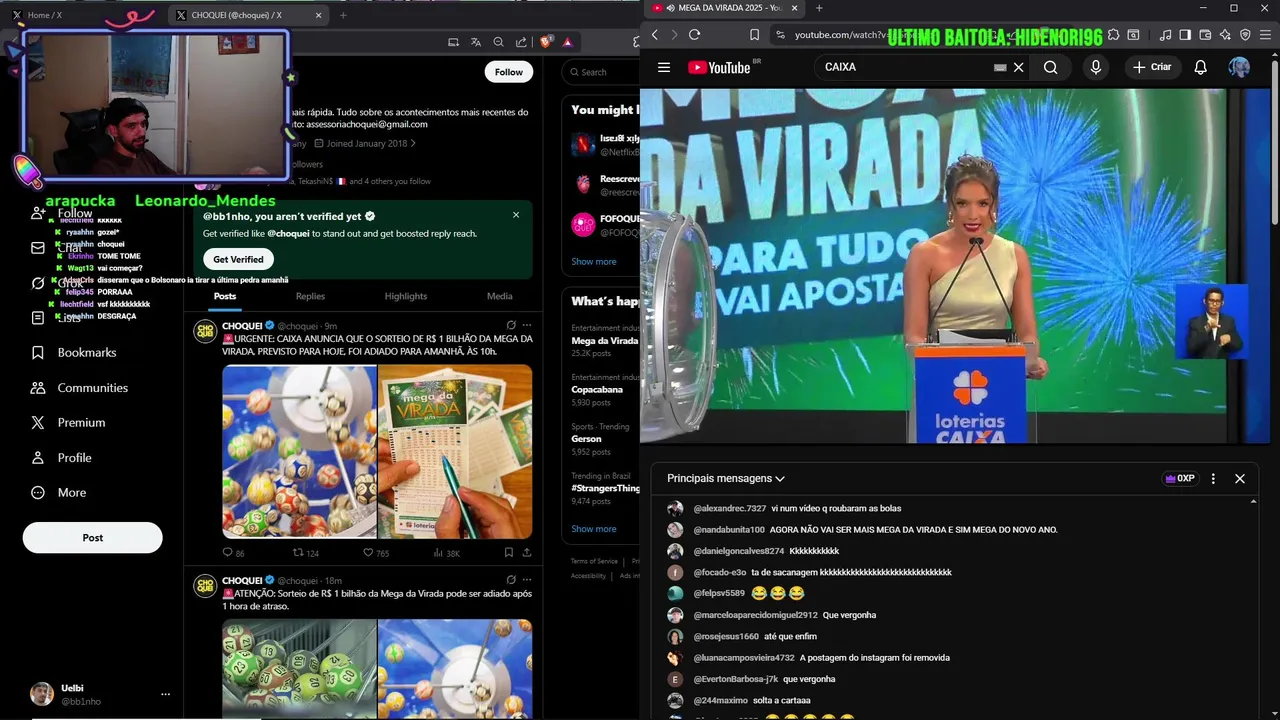Follow the CHOQUEI account

pyautogui.click(x=508, y=72)
